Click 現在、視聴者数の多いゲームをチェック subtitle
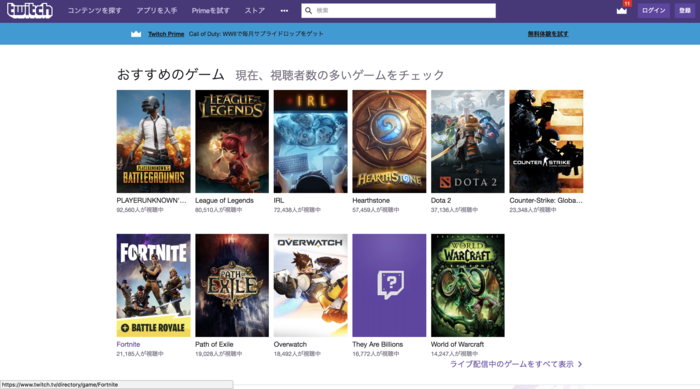 coord(340,75)
